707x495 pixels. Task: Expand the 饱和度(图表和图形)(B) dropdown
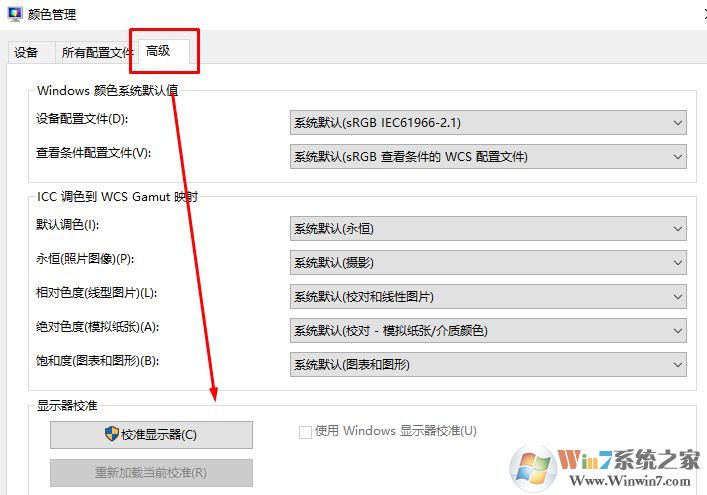point(487,364)
